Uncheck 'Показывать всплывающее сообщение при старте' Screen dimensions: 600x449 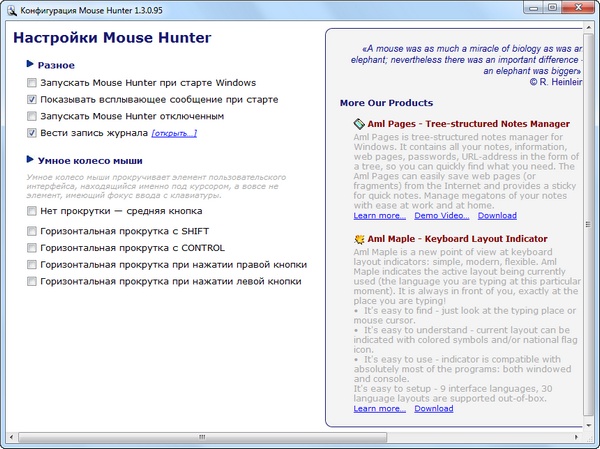coord(32,100)
